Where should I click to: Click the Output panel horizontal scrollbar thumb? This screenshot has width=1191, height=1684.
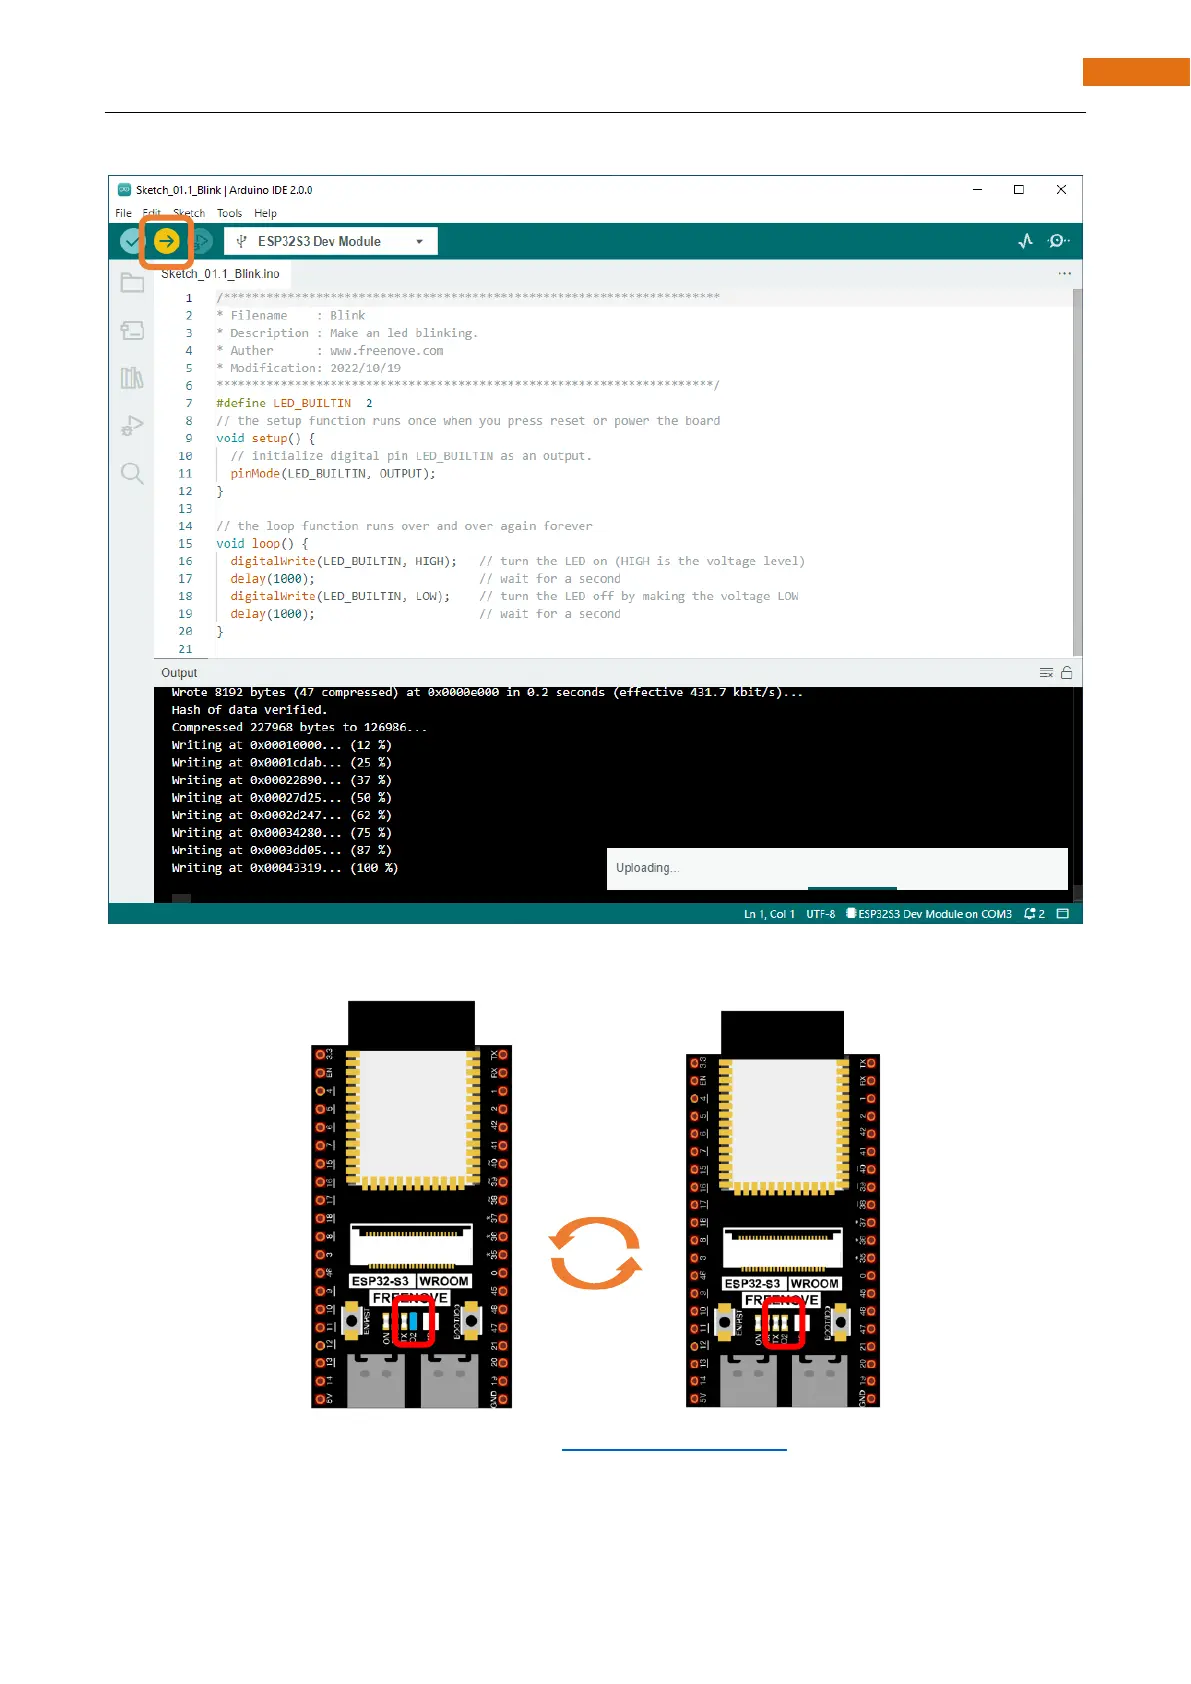(x=181, y=898)
